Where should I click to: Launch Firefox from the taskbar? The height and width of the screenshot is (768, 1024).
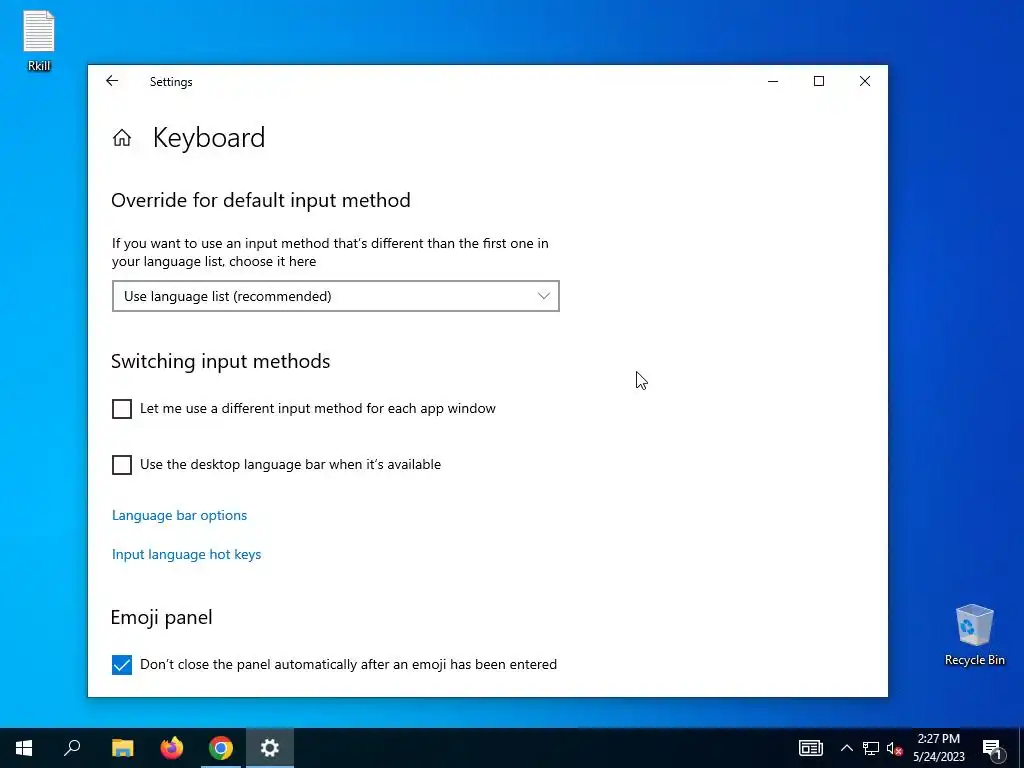[x=172, y=748]
